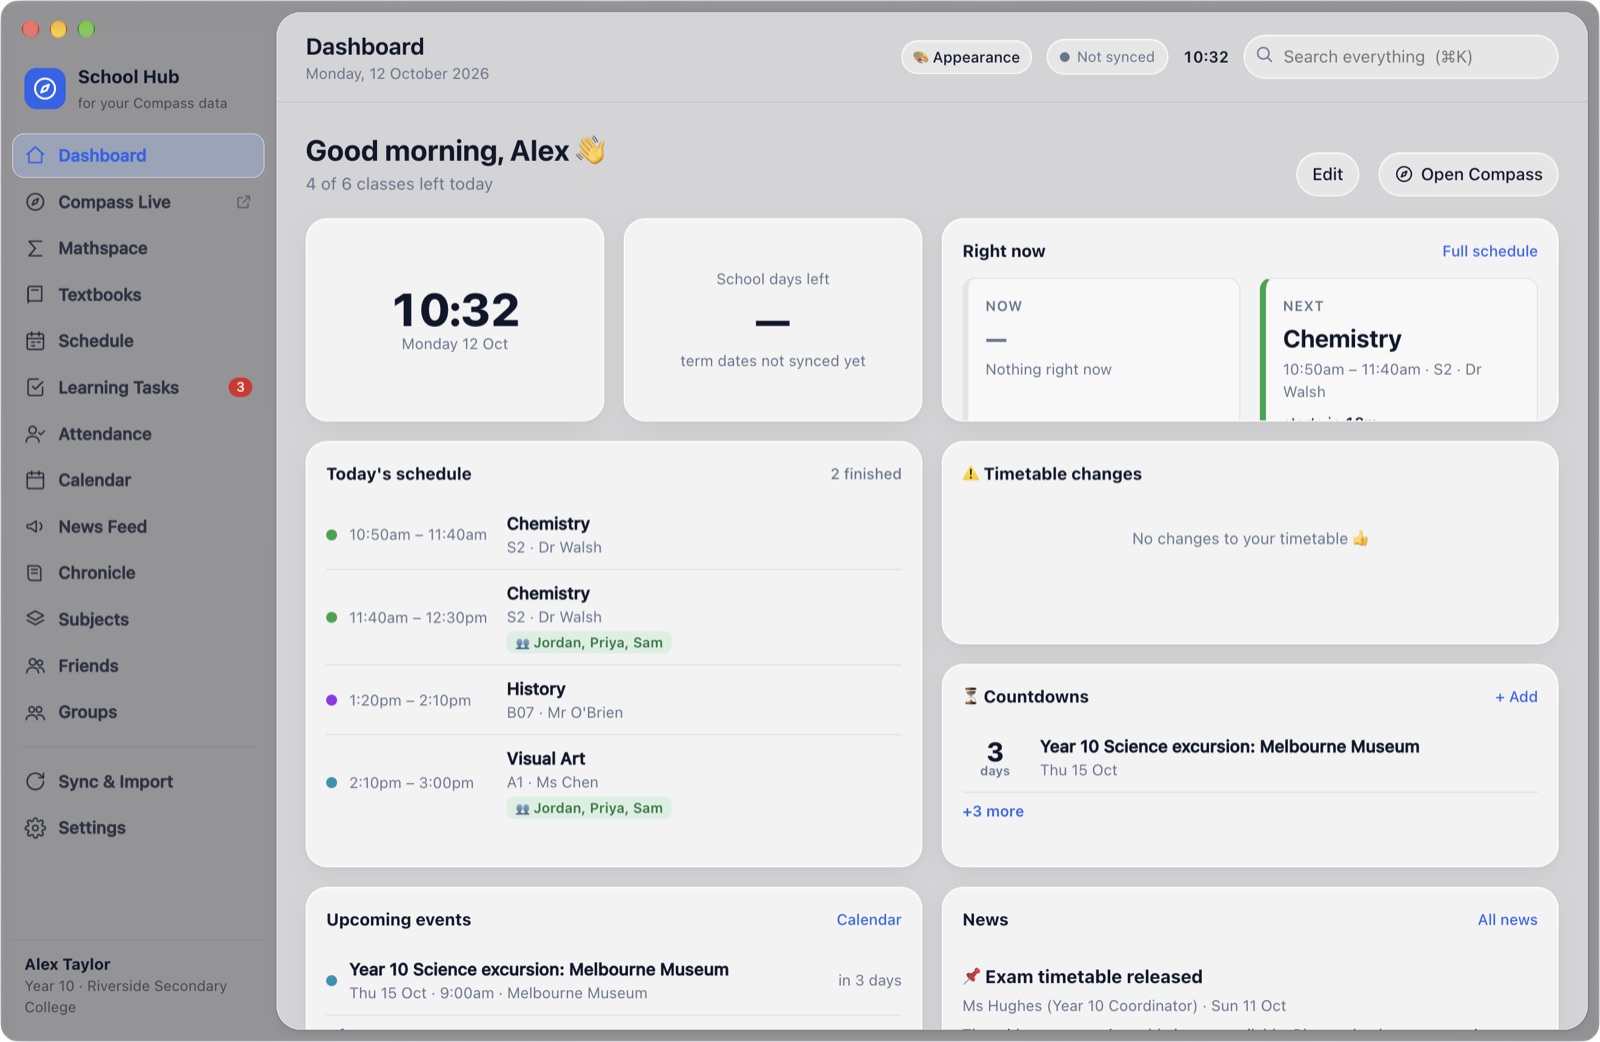Click the 10:32 clock card

click(x=455, y=320)
